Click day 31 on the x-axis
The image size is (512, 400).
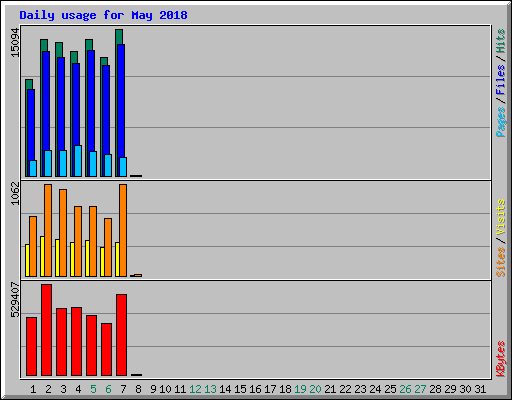(480, 389)
